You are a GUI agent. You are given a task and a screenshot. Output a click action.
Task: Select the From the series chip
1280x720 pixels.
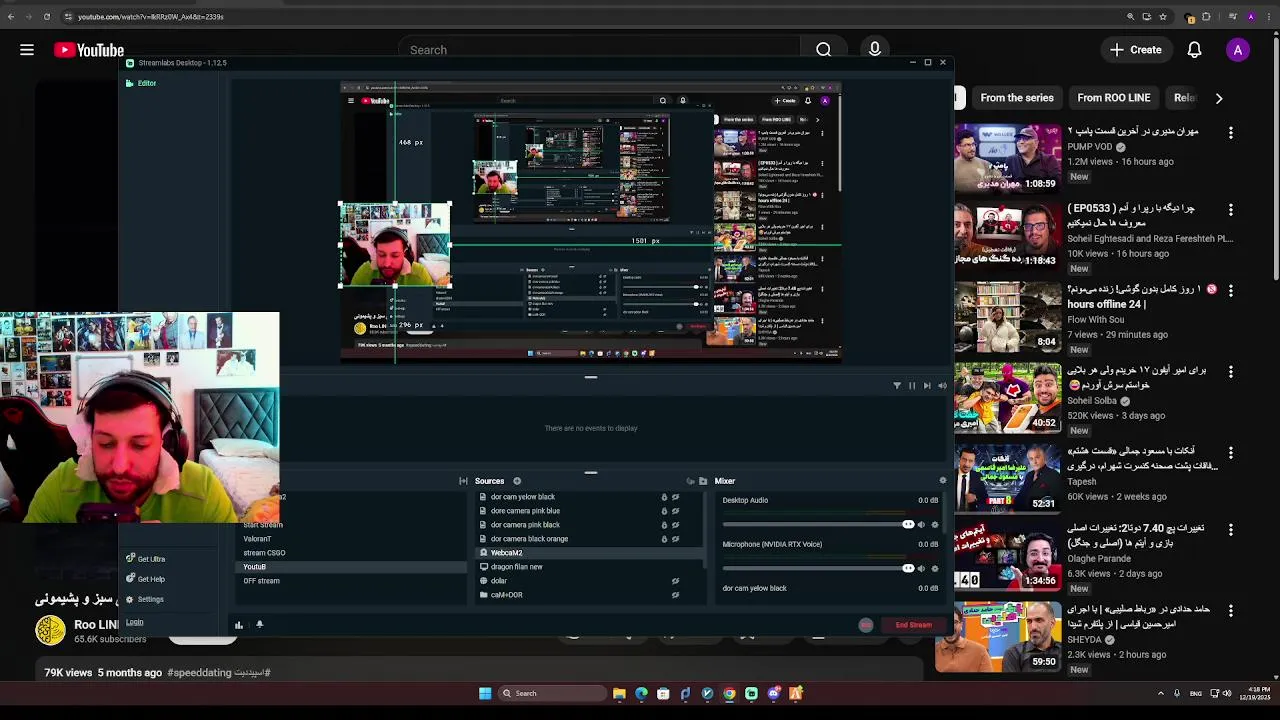[1016, 98]
